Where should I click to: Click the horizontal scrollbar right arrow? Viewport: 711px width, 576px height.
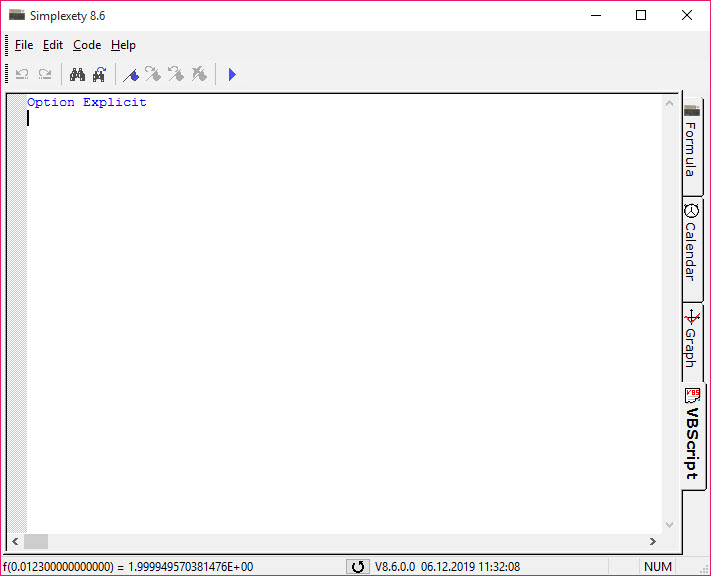tap(653, 541)
